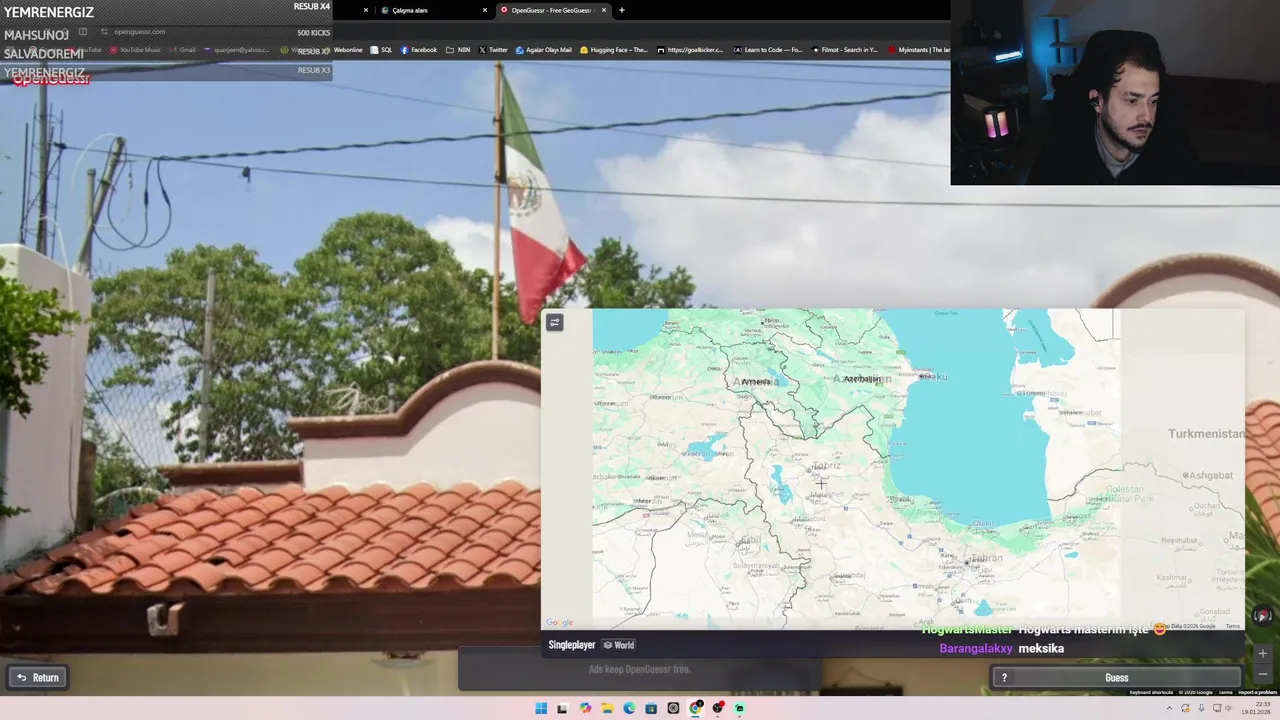Click Tehran on the map
Viewport: 1280px width, 720px height.
coord(985,558)
